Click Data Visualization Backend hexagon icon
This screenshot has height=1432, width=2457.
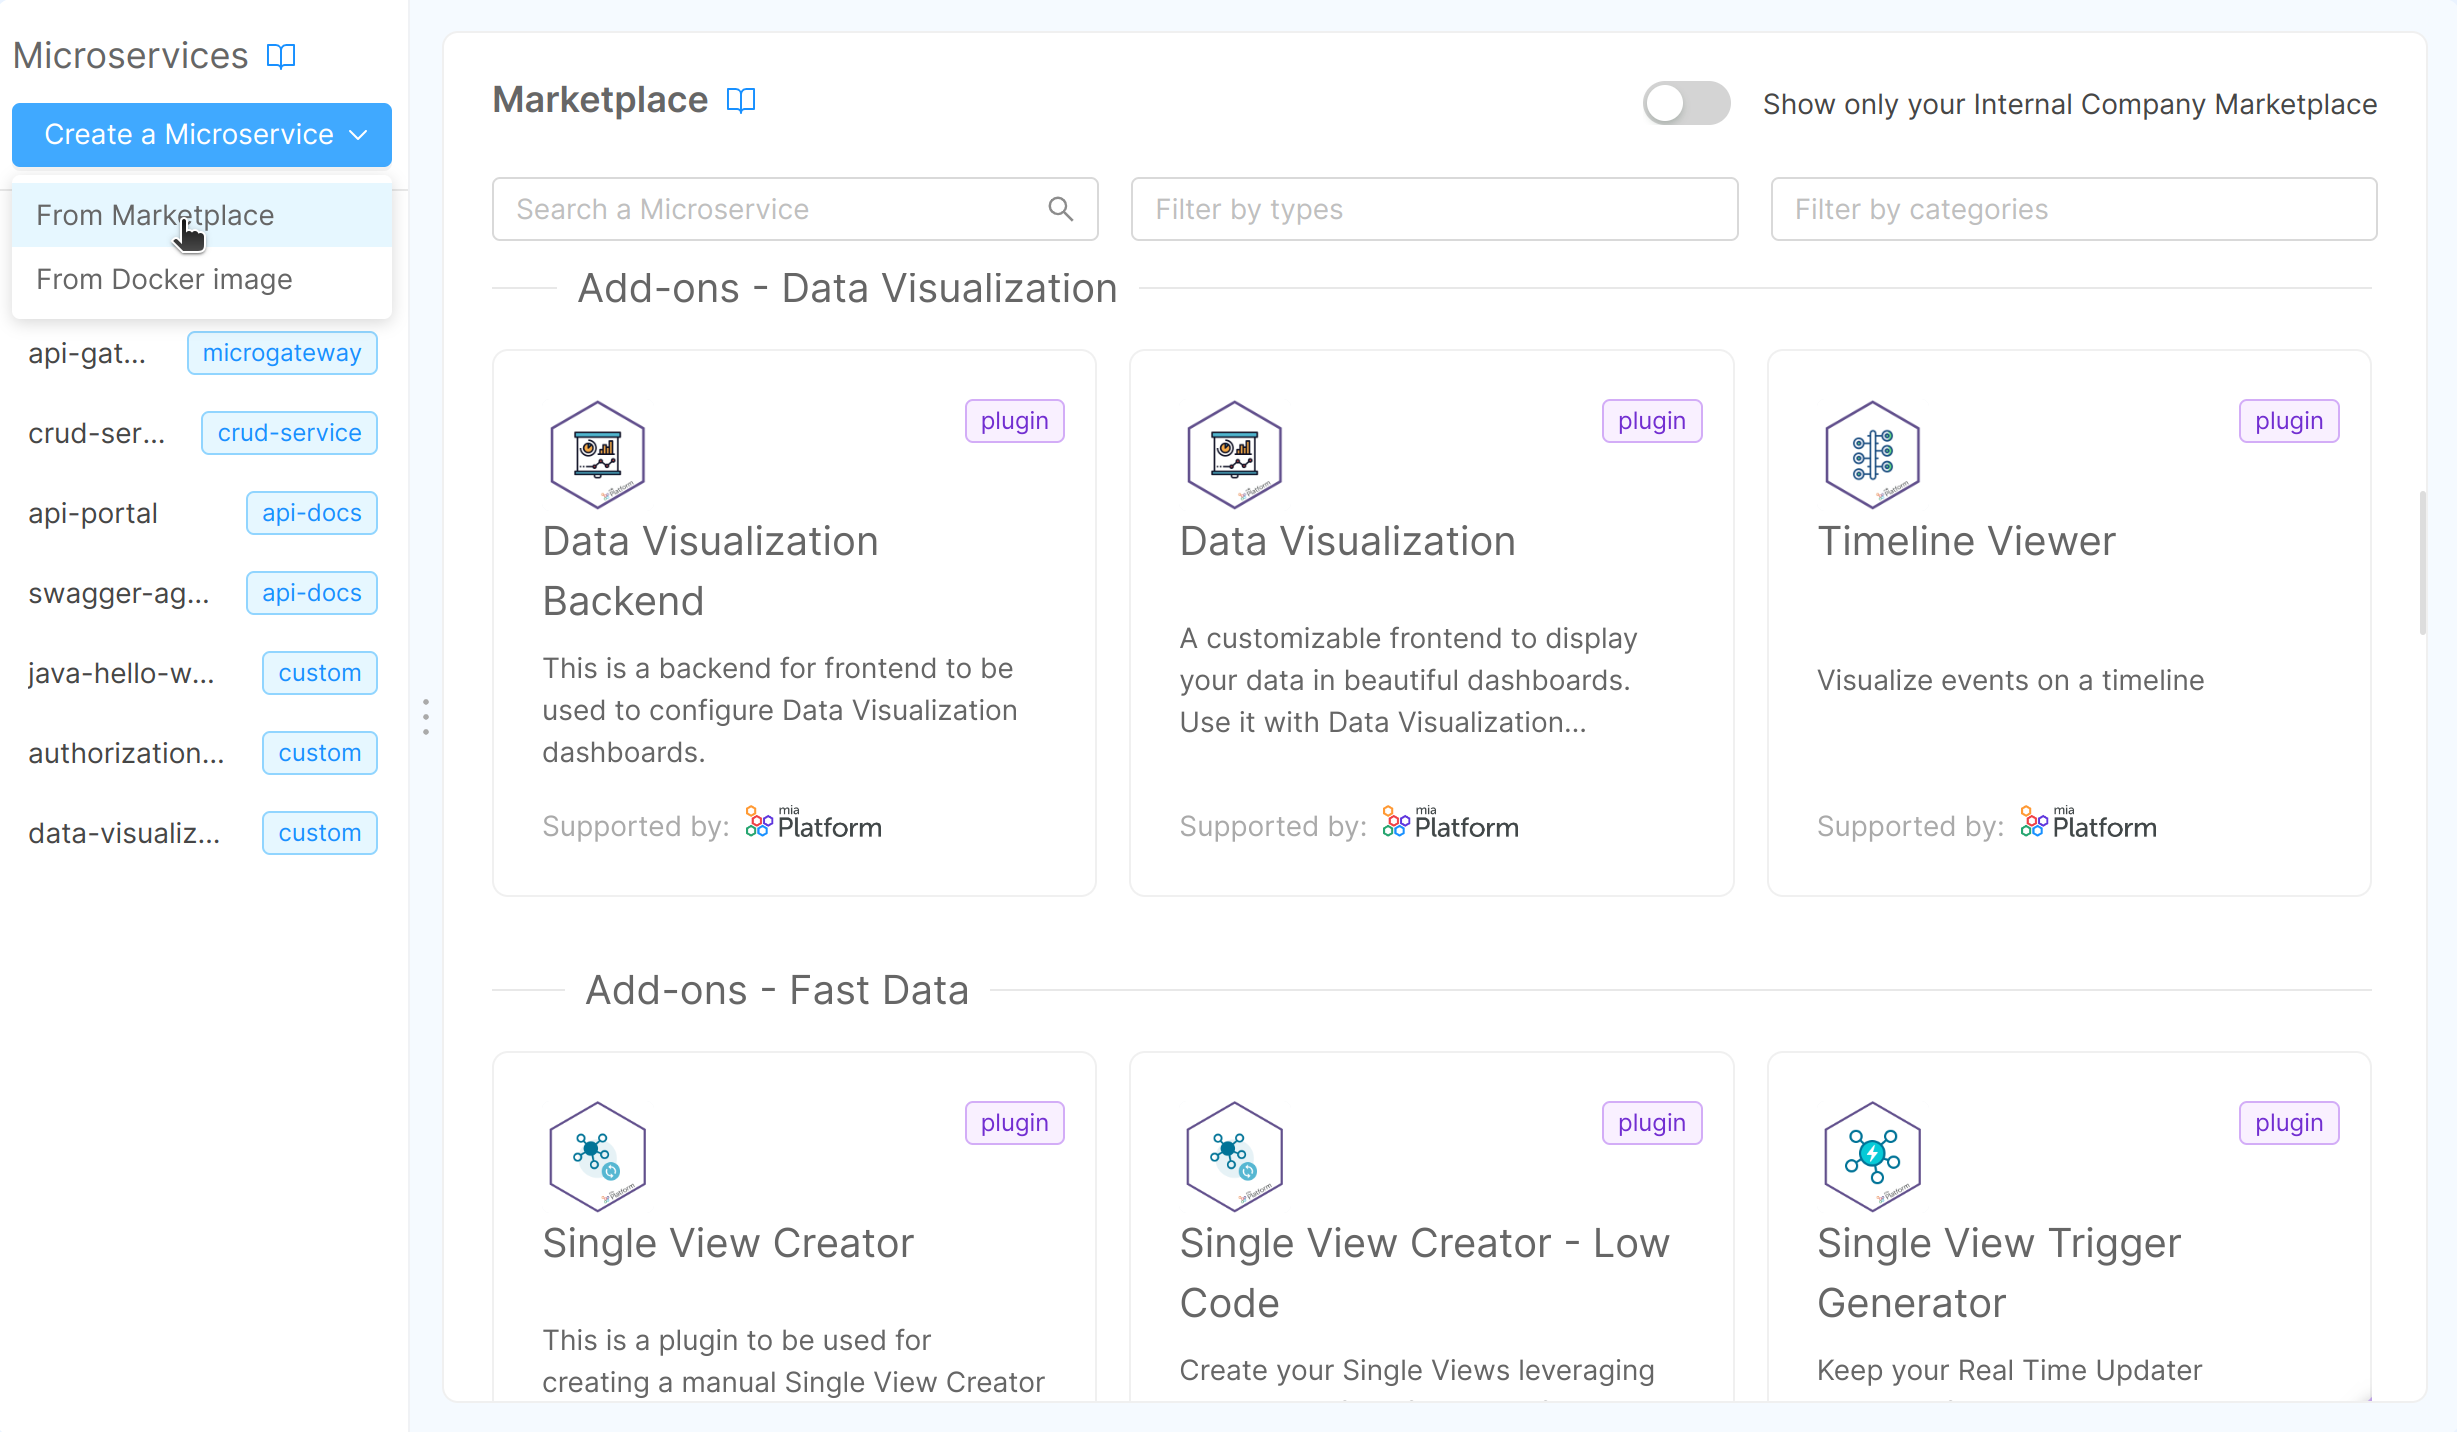point(597,454)
